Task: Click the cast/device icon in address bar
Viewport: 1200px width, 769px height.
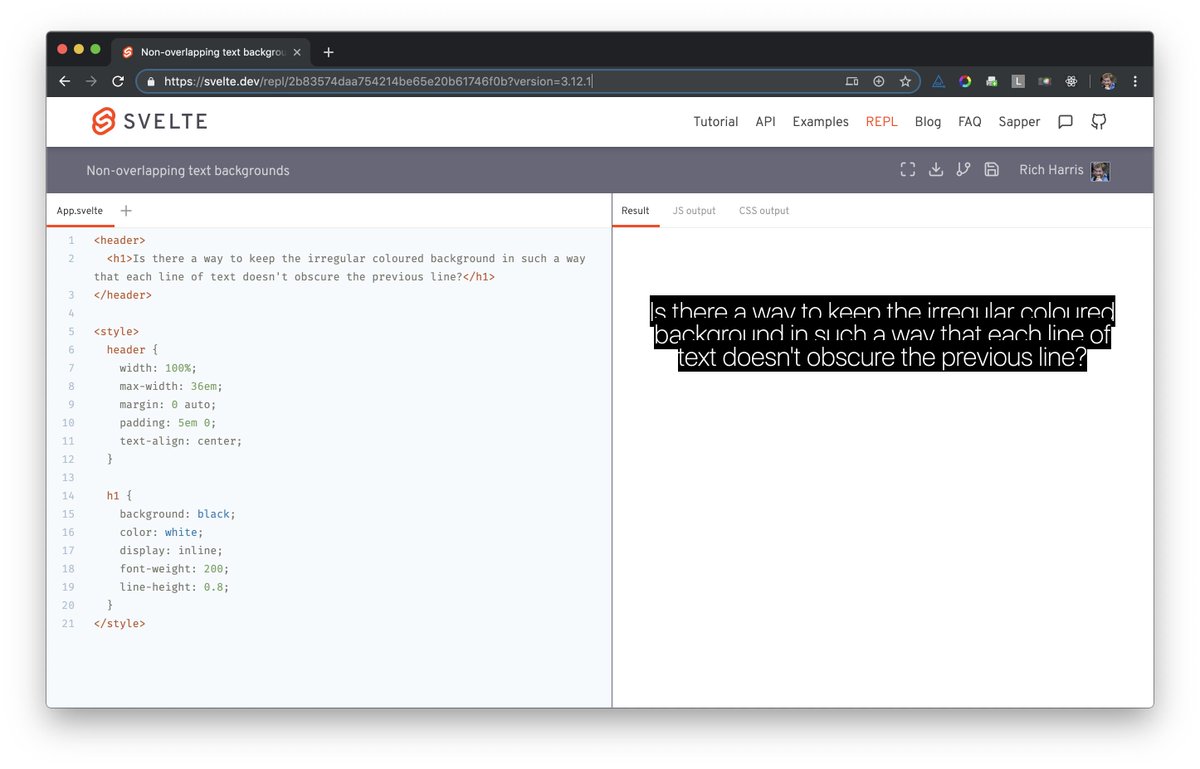Action: point(852,82)
